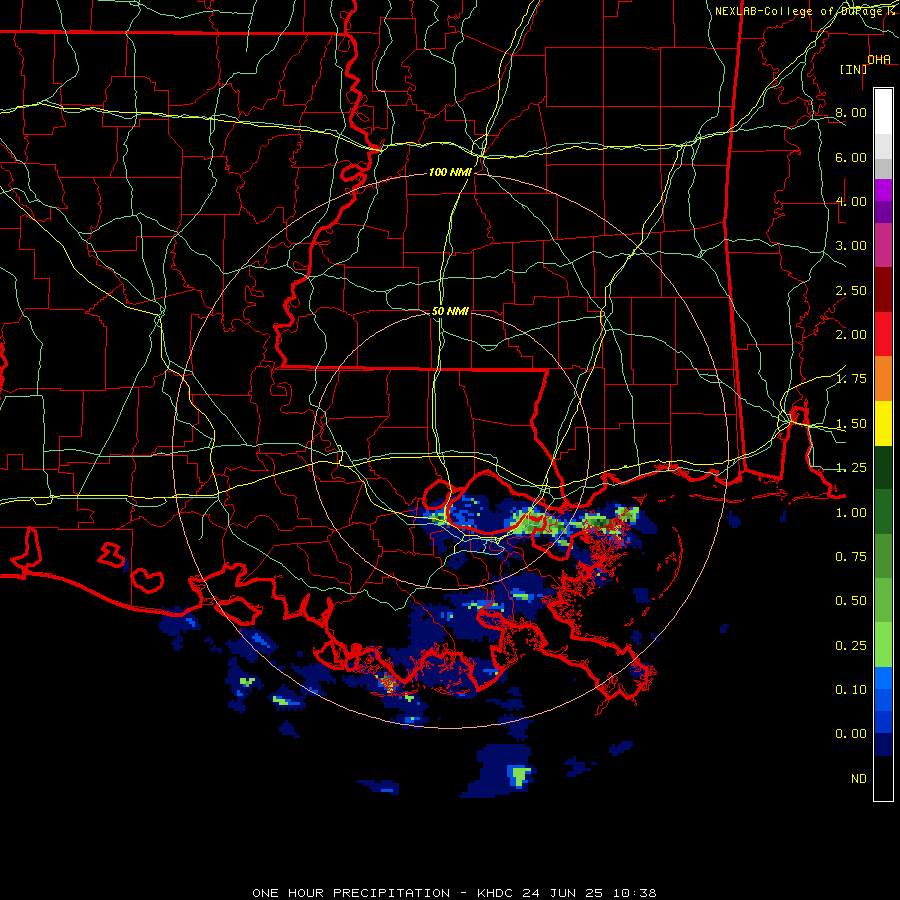Click the '1.00' legend value
Viewport: 900px width, 900px height.
pos(851,513)
